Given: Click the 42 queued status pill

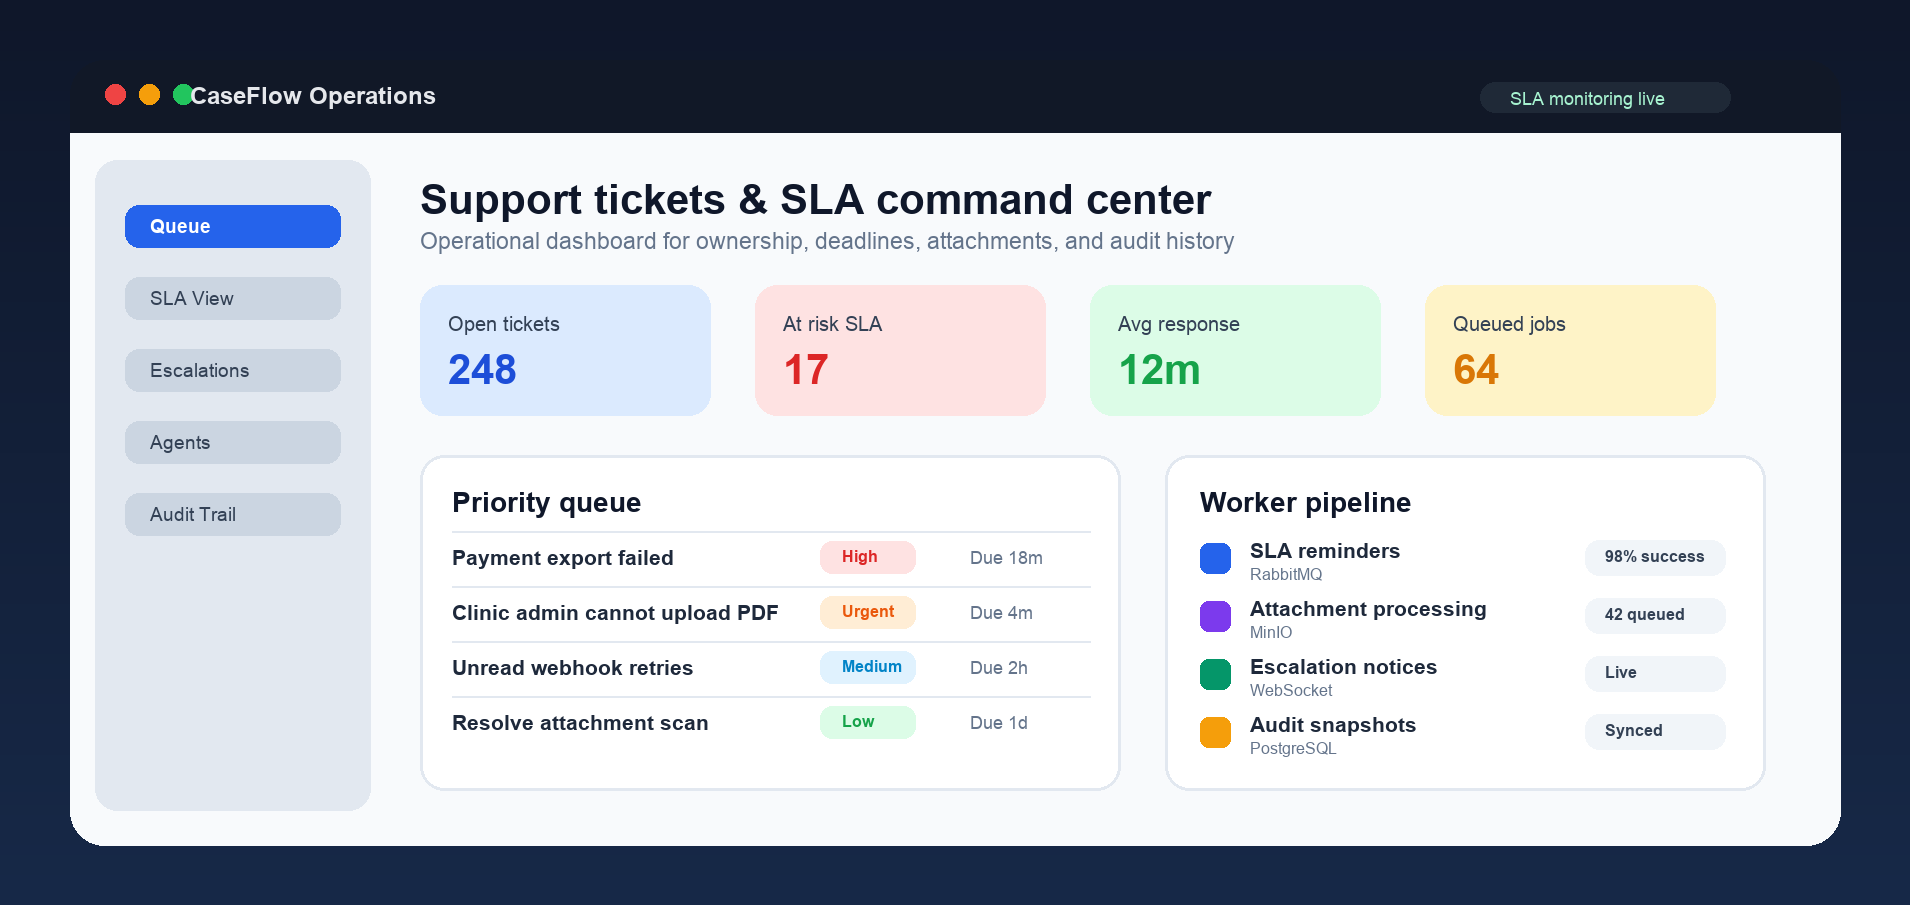Looking at the screenshot, I should tap(1655, 615).
